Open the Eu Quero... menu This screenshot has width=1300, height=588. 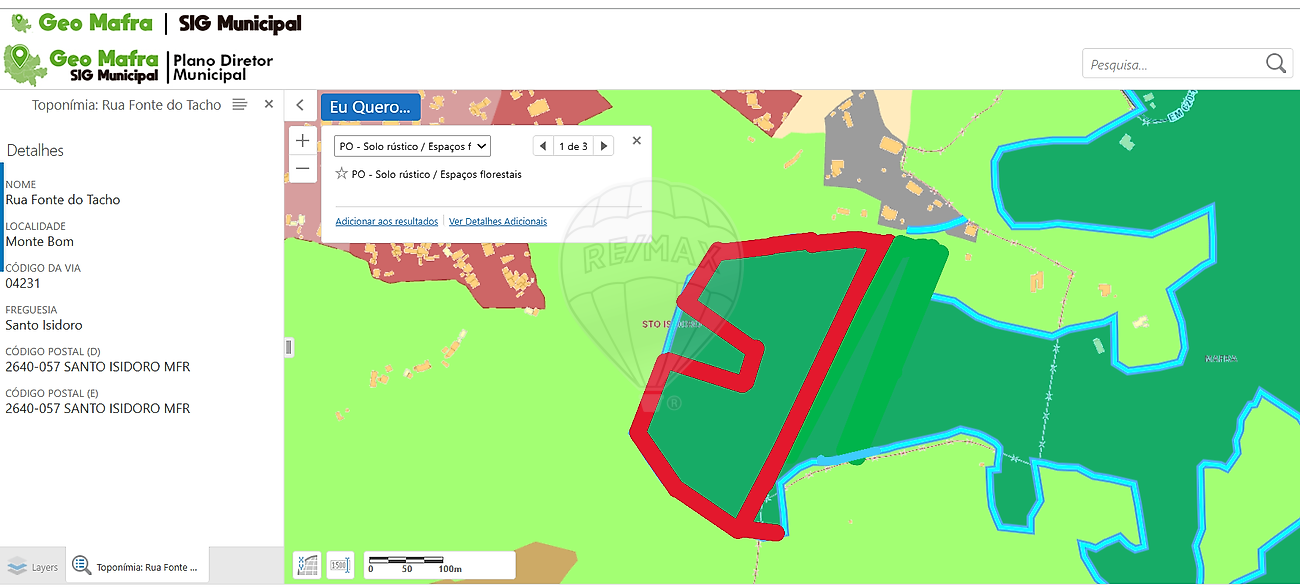(370, 107)
